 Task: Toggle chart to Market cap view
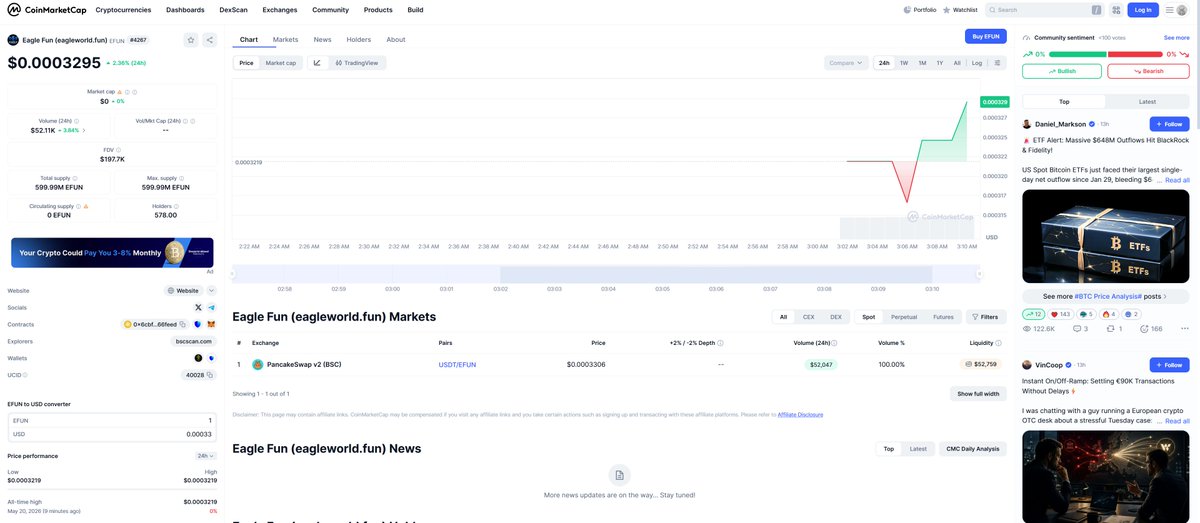pyautogui.click(x=280, y=62)
